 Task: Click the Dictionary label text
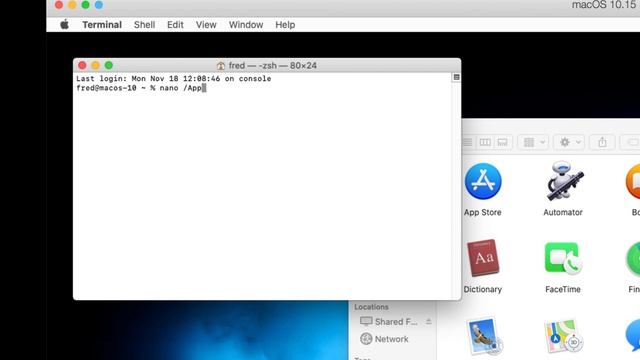point(482,289)
